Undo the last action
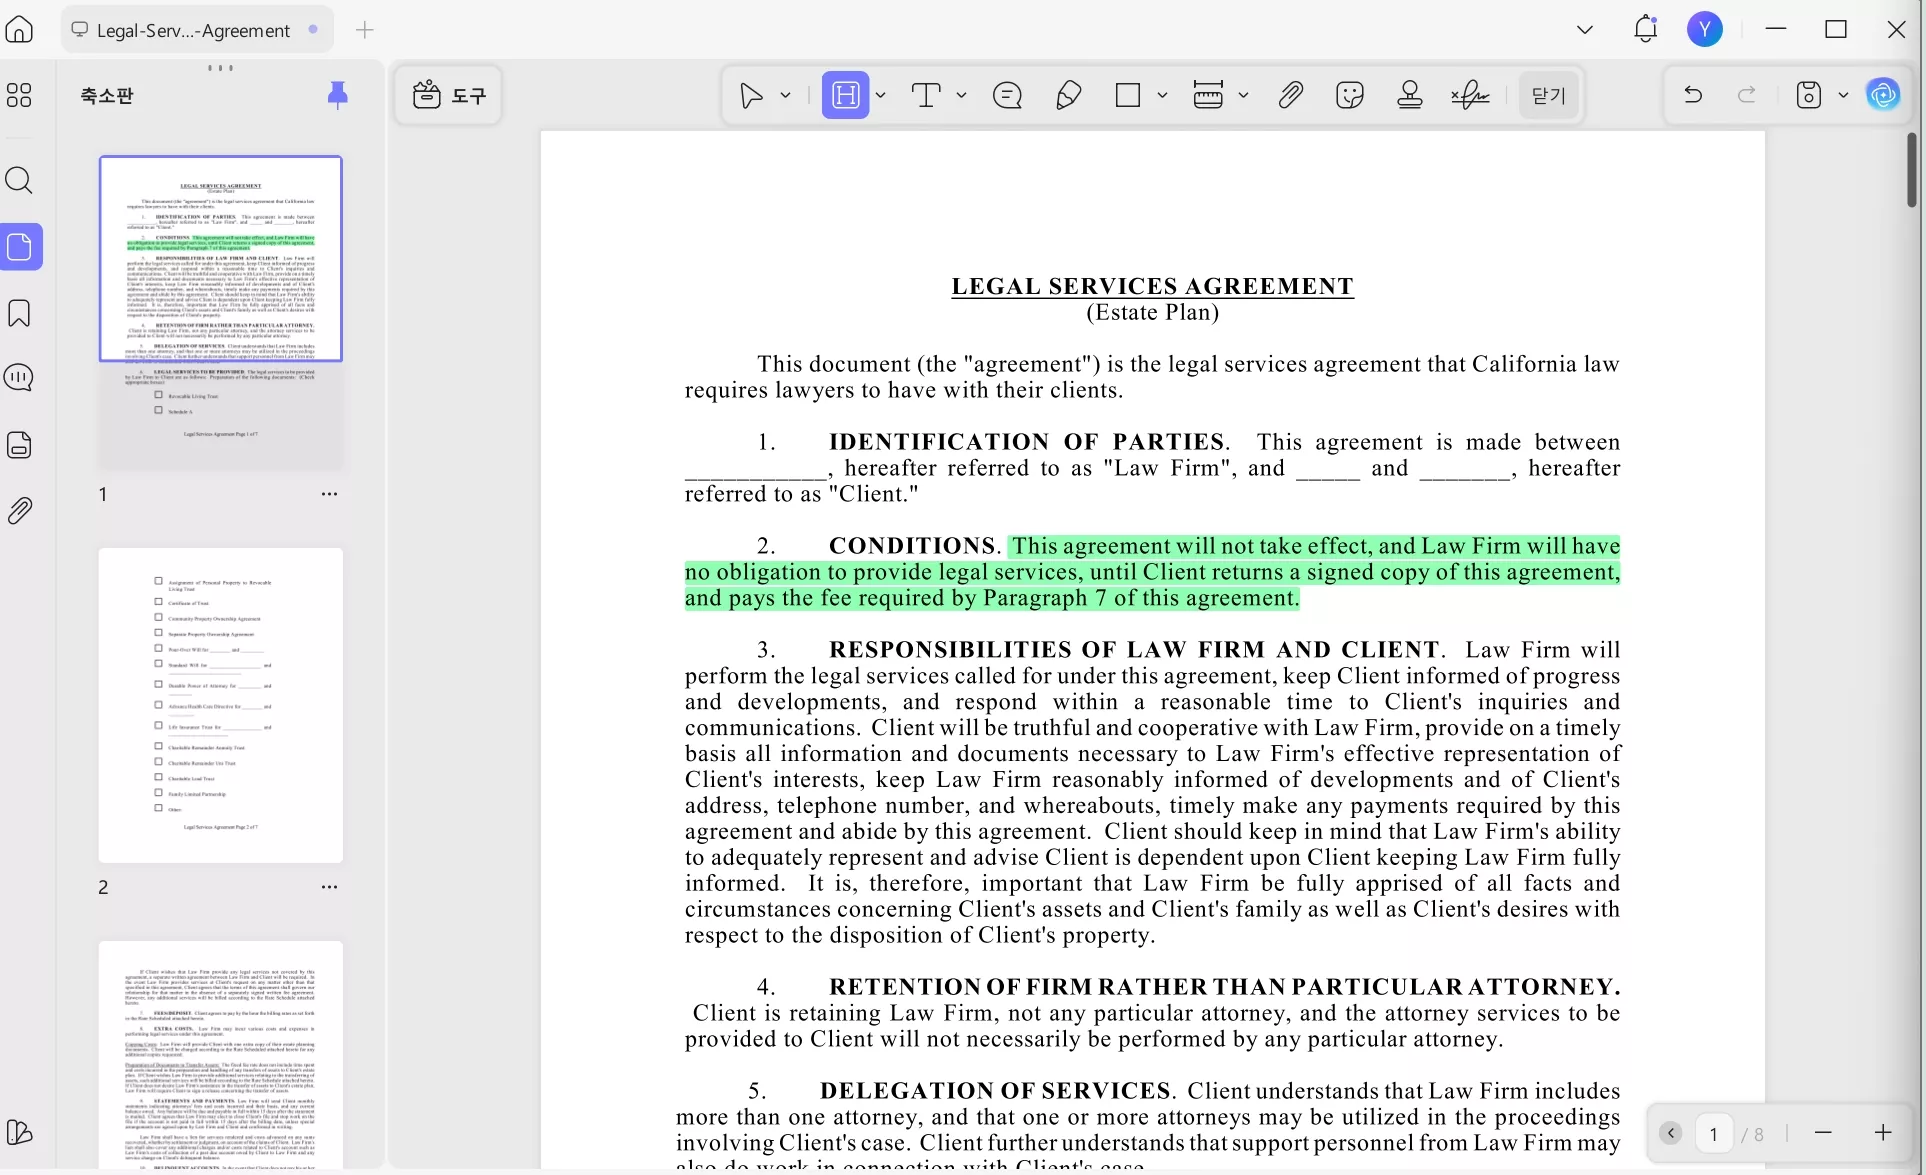The width and height of the screenshot is (1926, 1175). 1693,95
